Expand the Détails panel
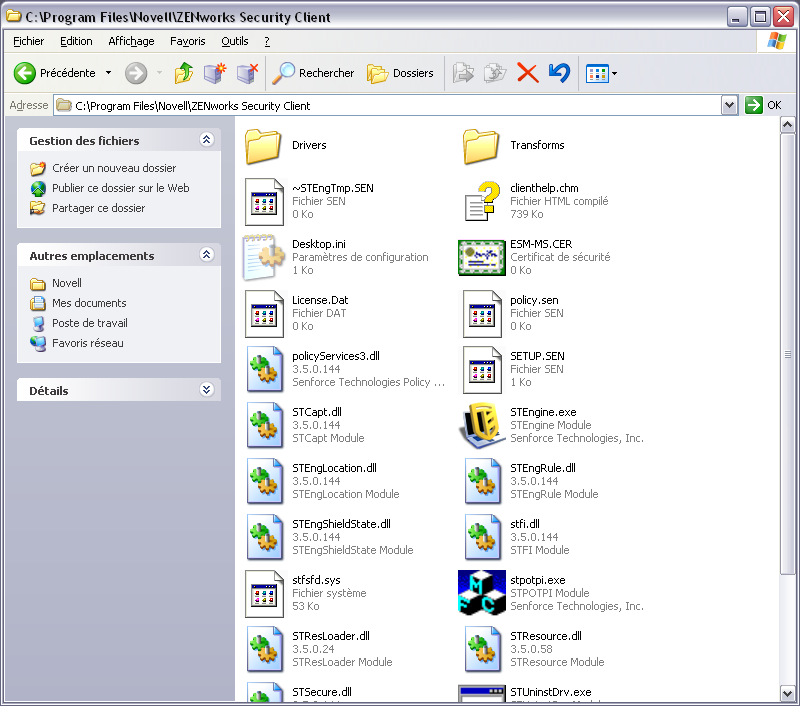Image resolution: width=800 pixels, height=706 pixels. [206, 391]
